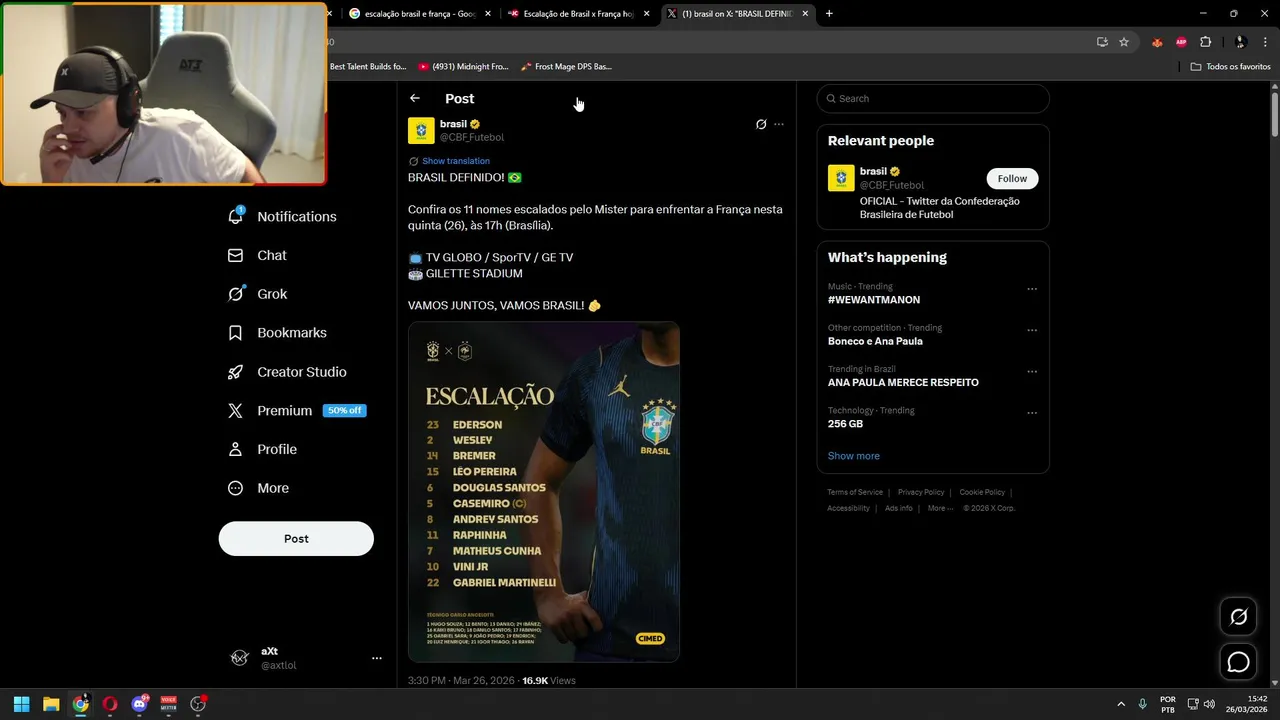Open more options for #WEWANTMANON trend
Screen dimensions: 1280x720
pos(1032,289)
